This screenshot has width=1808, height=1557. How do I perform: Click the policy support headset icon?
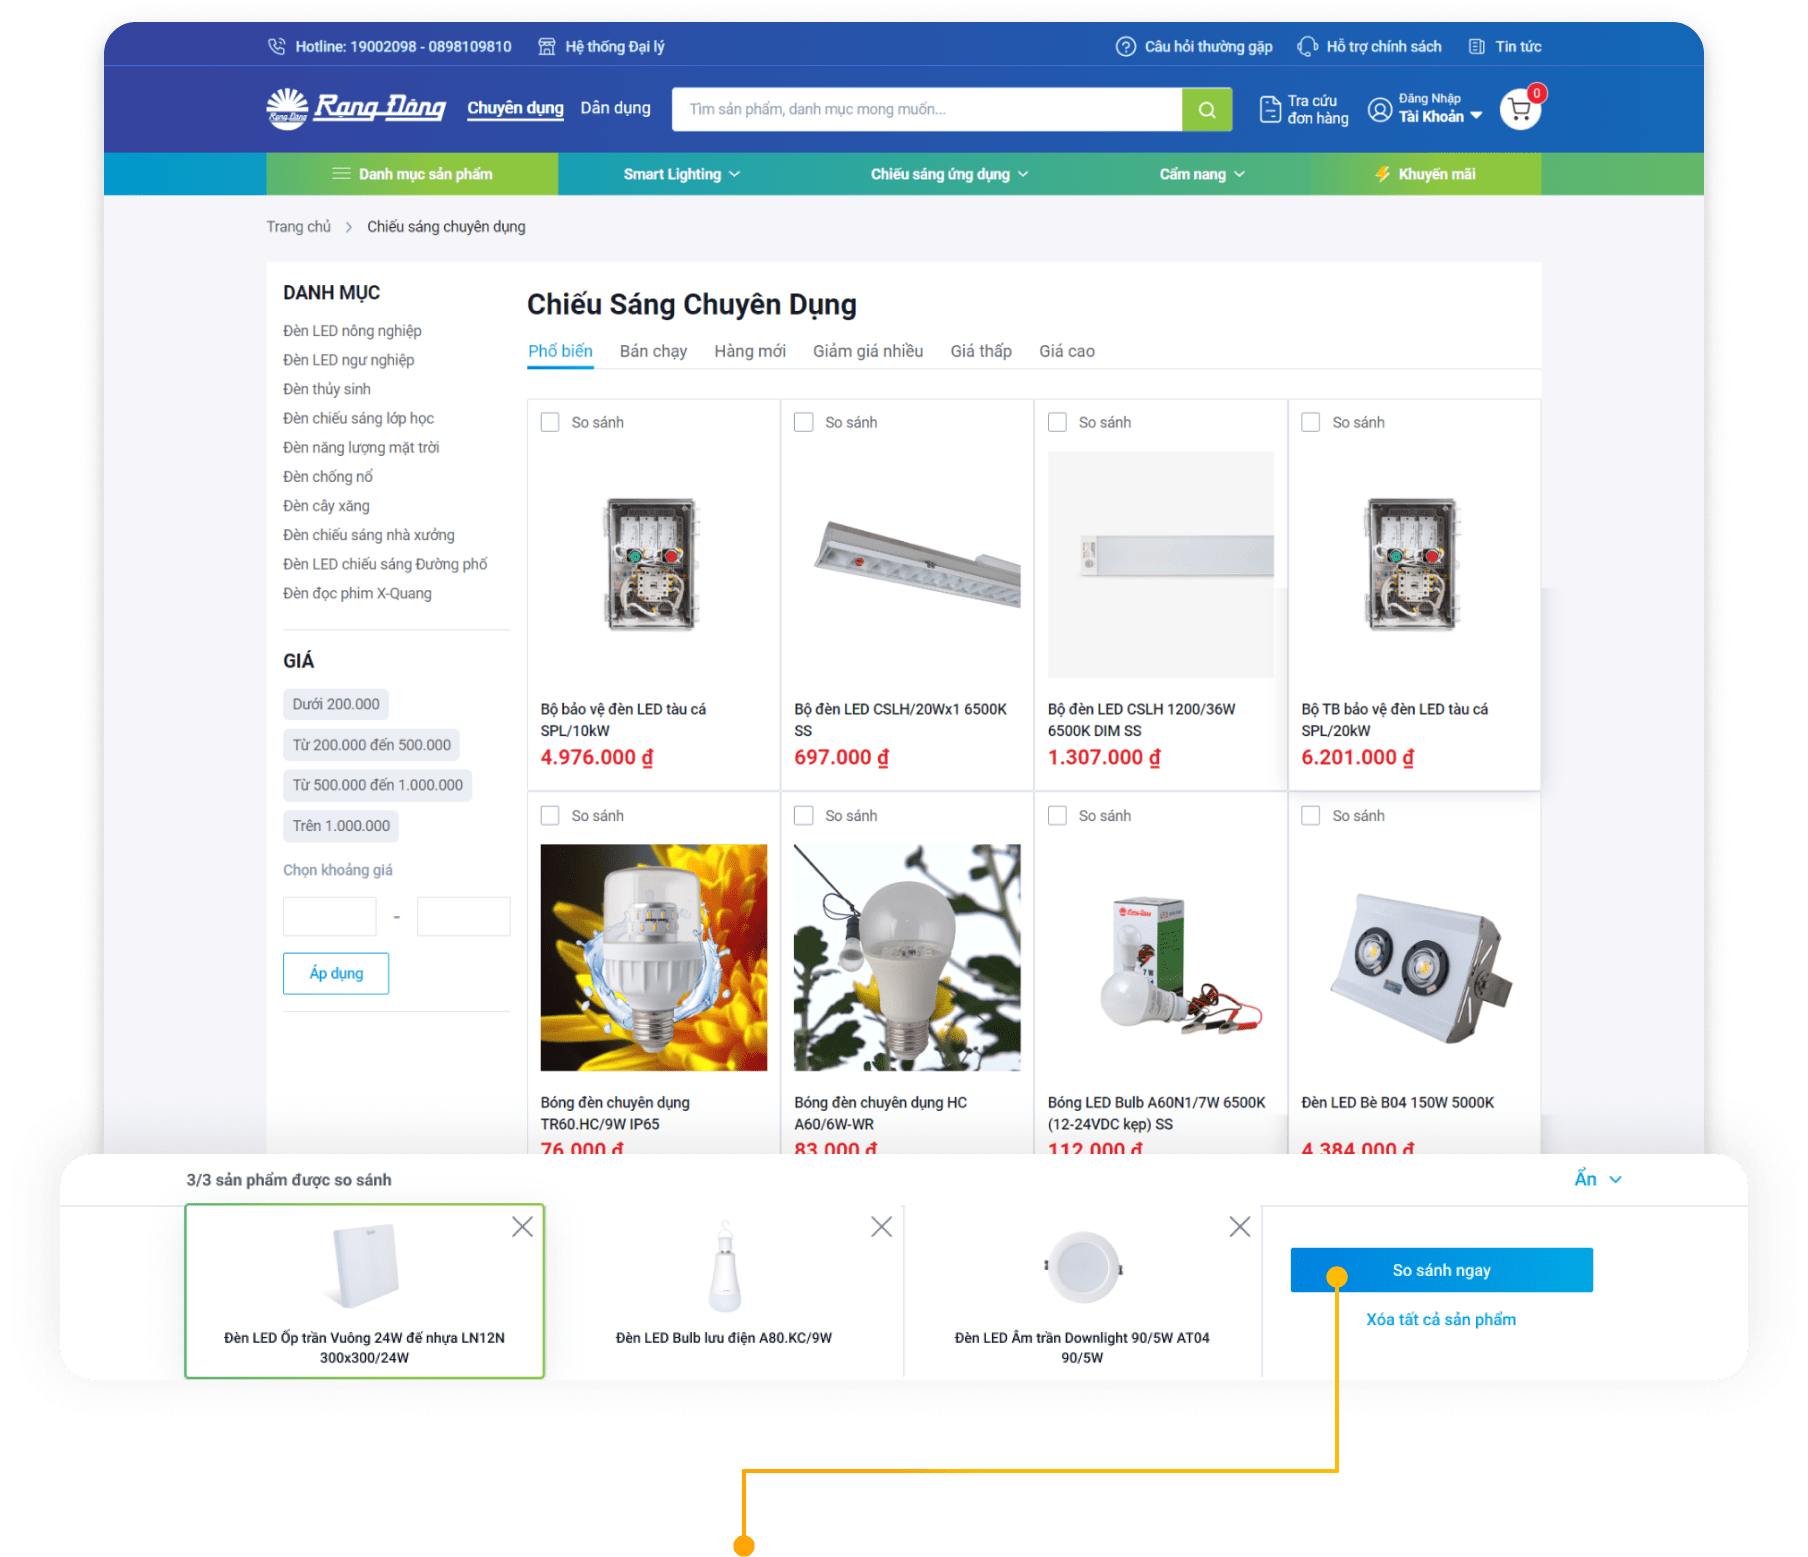pyautogui.click(x=1307, y=47)
